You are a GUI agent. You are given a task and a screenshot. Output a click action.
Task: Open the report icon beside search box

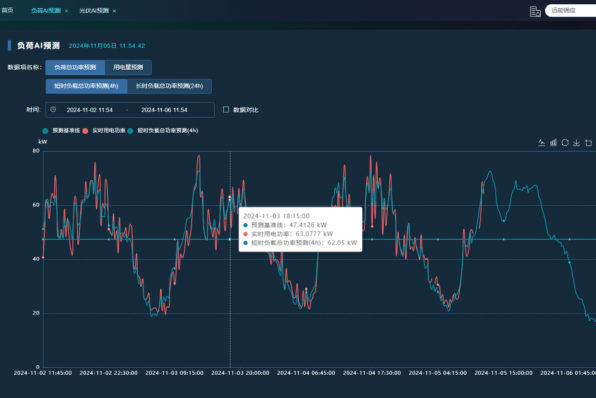[x=535, y=11]
